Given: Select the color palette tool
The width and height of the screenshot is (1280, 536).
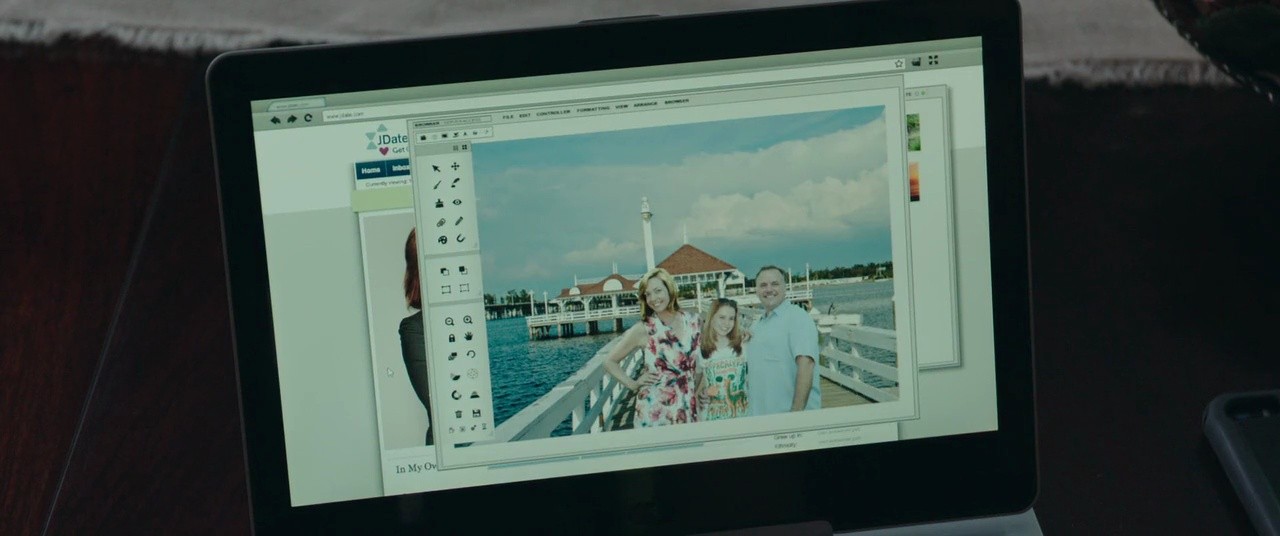Looking at the screenshot, I should tap(443, 239).
